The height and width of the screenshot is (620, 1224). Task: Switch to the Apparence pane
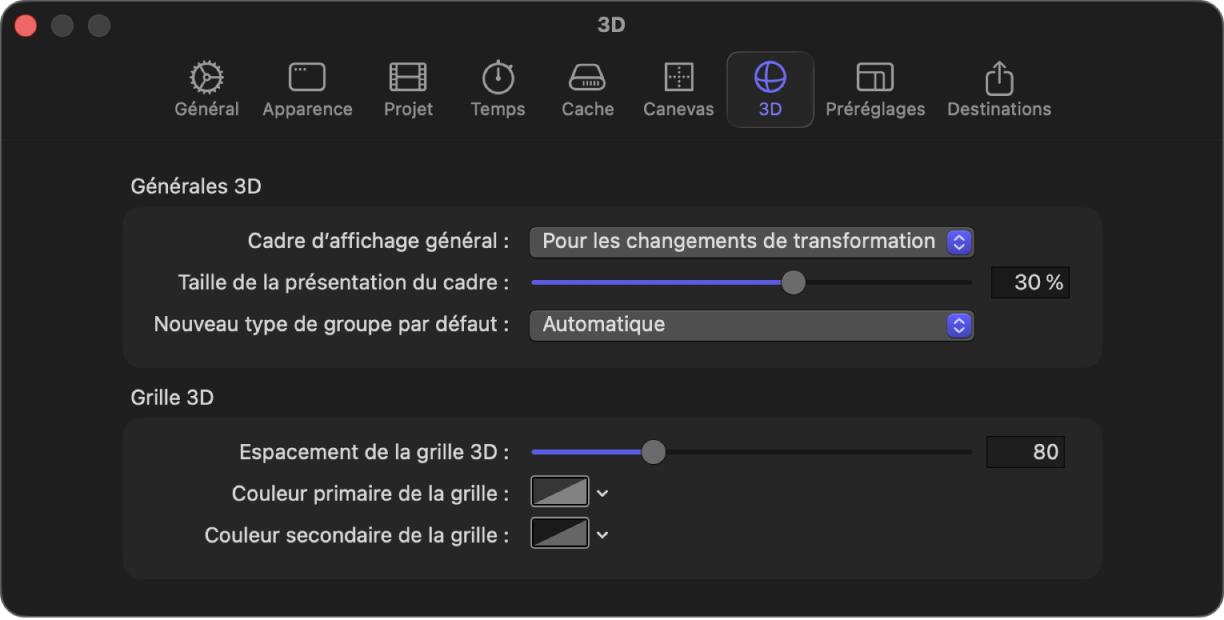pos(307,89)
